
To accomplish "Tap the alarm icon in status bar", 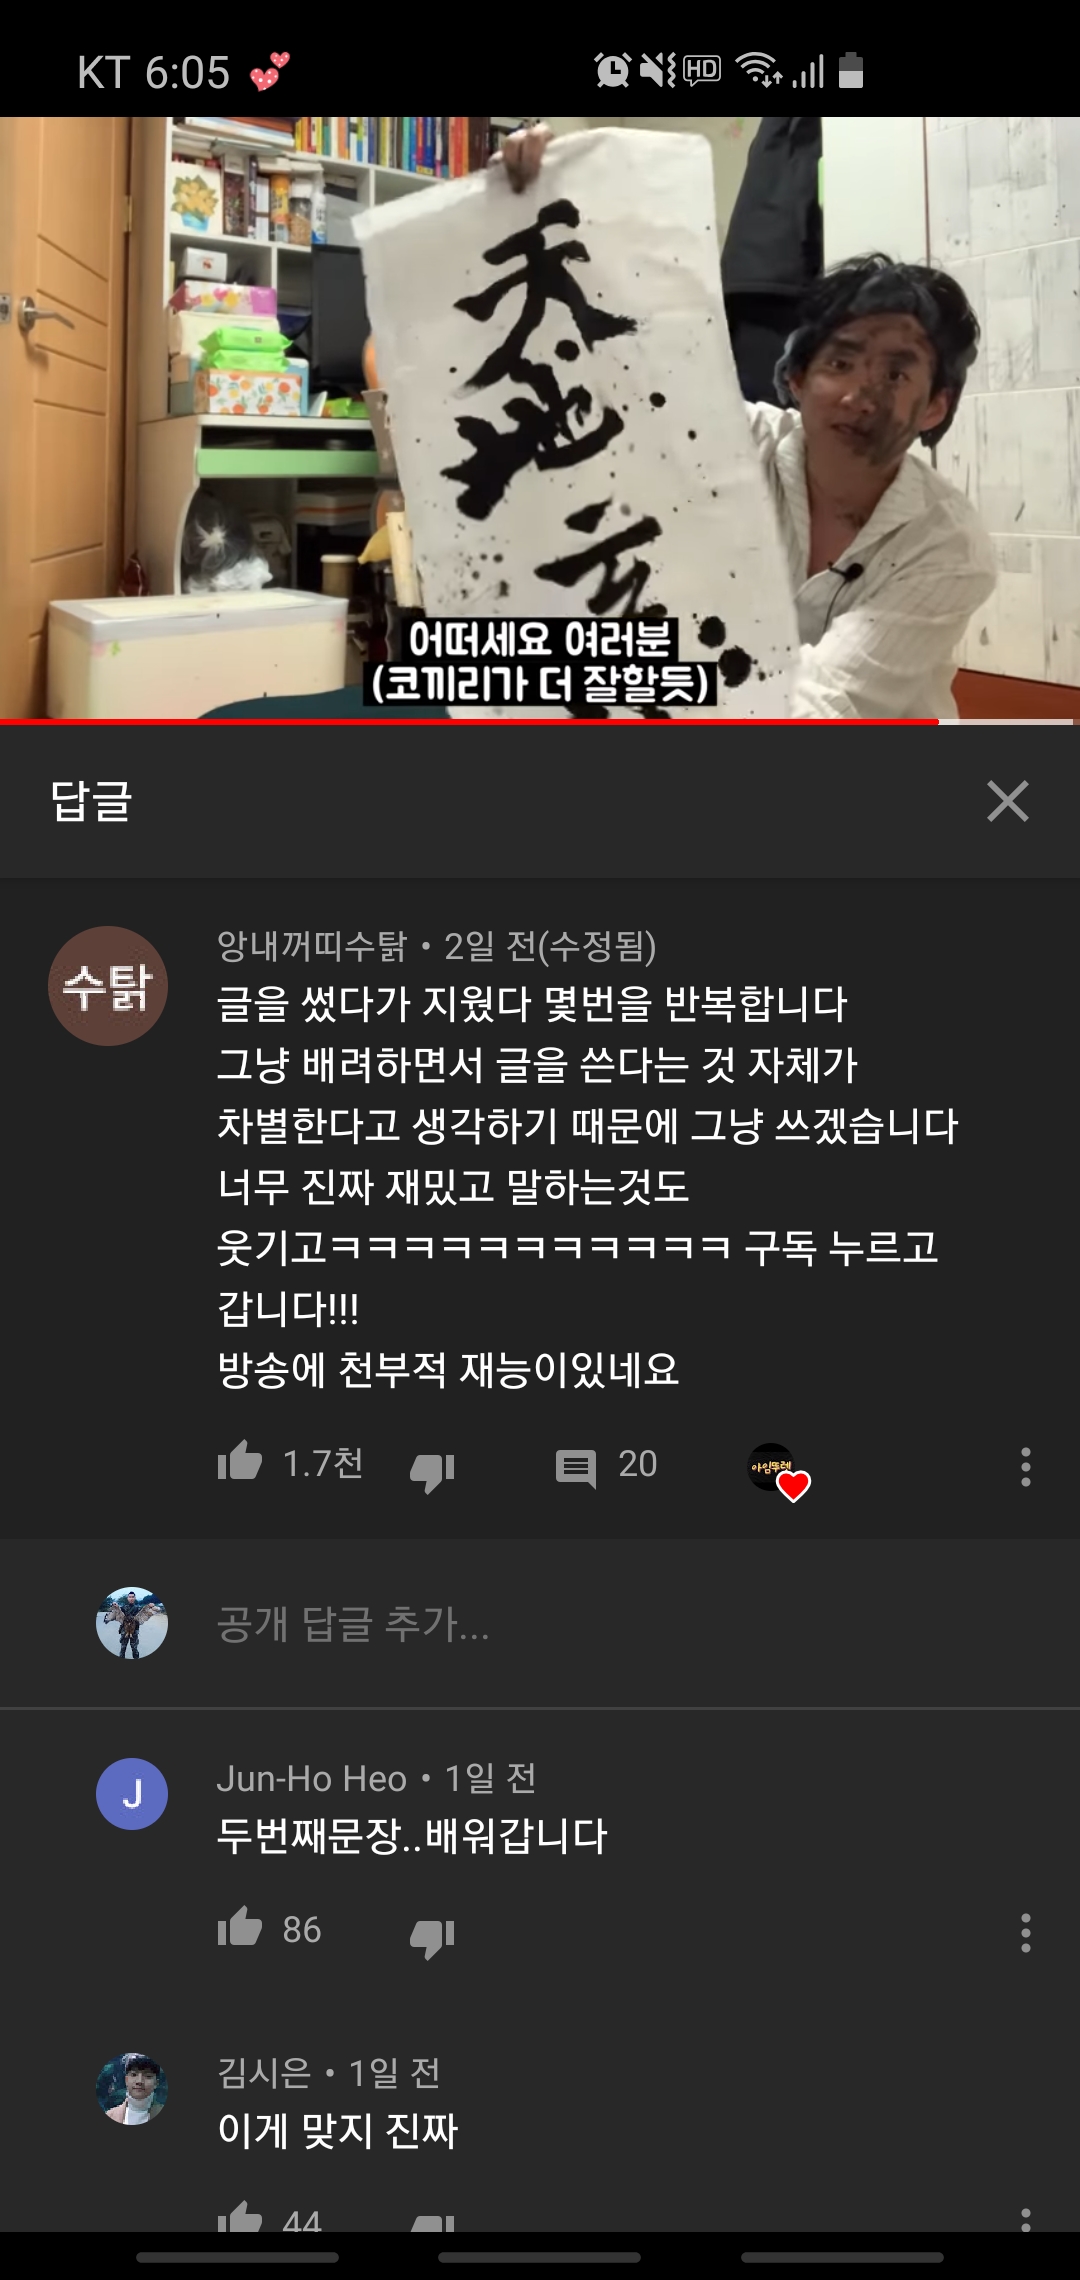I will [612, 70].
